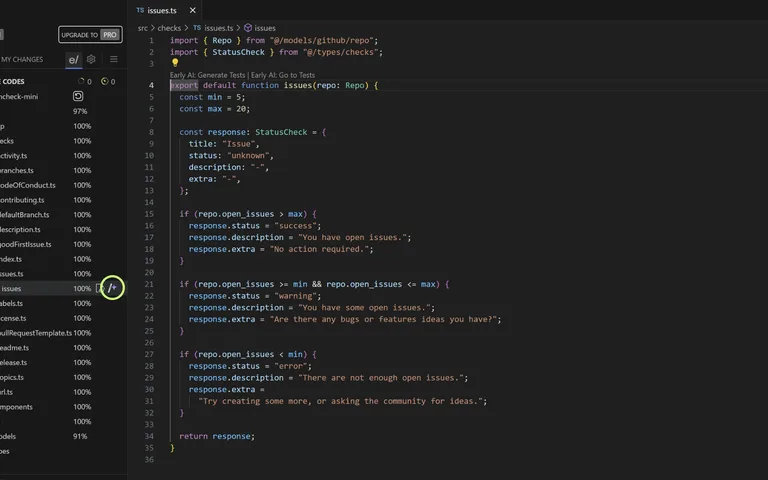The image size is (768, 480).
Task: Click the 97% coverage value
Action: click(80, 111)
